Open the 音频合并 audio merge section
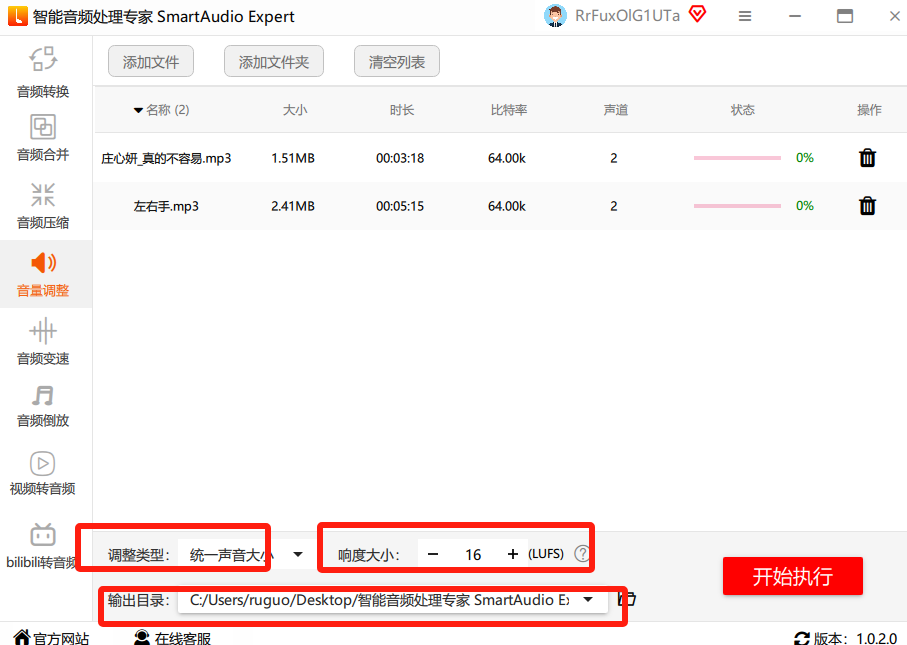 pyautogui.click(x=43, y=138)
